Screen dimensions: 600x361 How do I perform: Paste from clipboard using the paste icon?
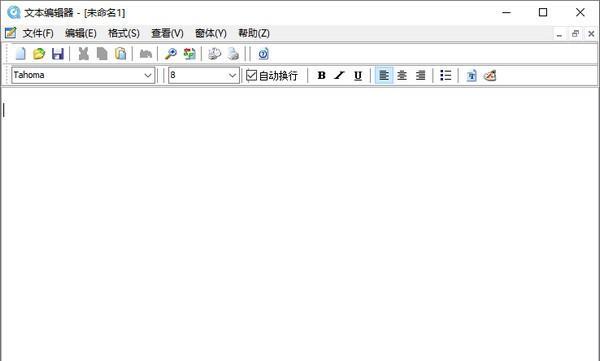(121, 54)
